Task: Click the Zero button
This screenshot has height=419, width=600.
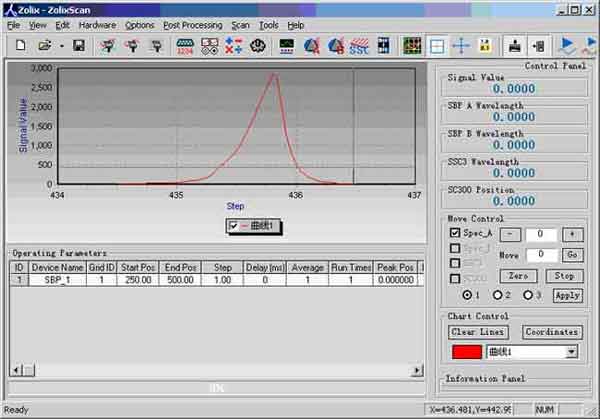Action: coord(517,275)
